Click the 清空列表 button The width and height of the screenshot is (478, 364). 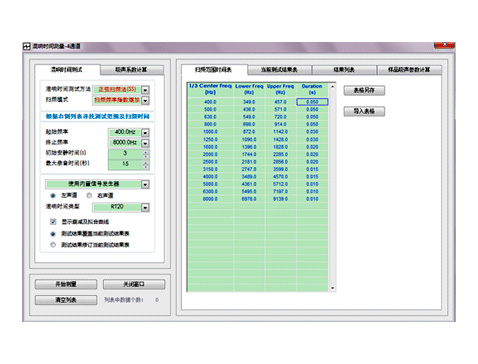(66, 300)
